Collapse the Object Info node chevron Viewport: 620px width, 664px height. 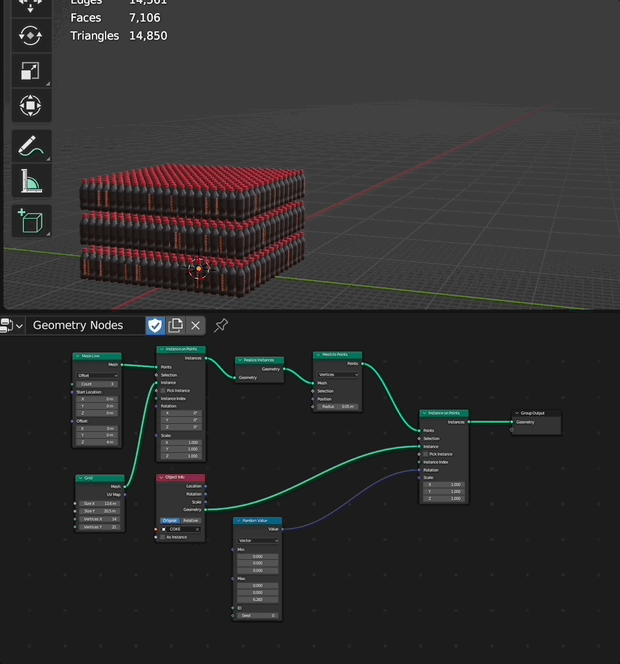click(161, 477)
